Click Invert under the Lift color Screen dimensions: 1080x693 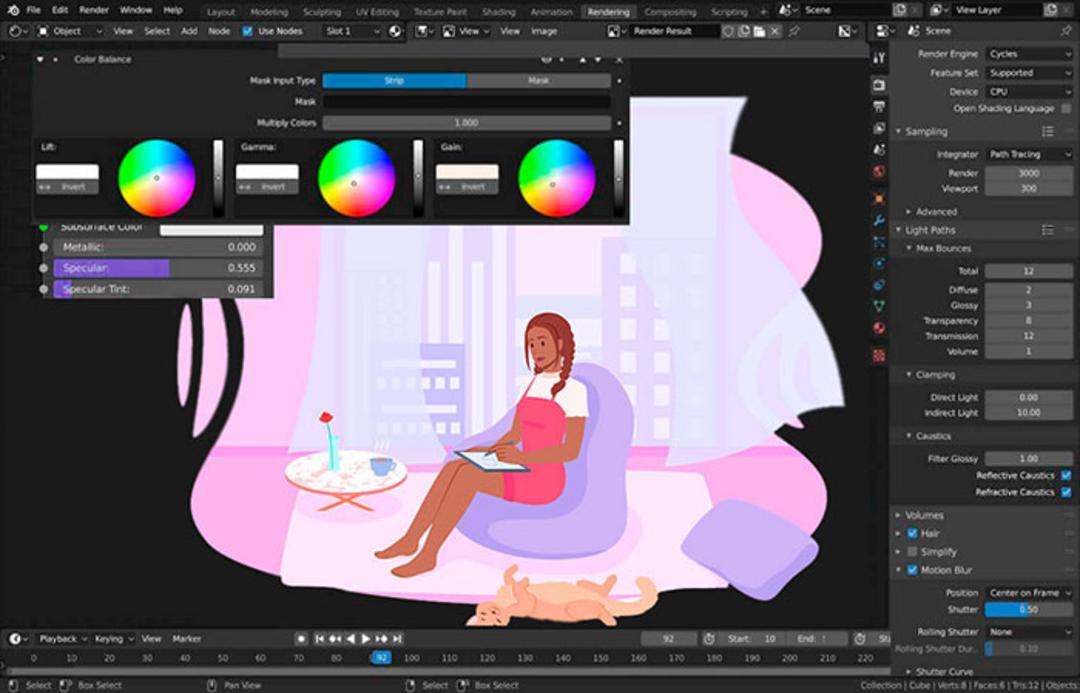coord(68,187)
